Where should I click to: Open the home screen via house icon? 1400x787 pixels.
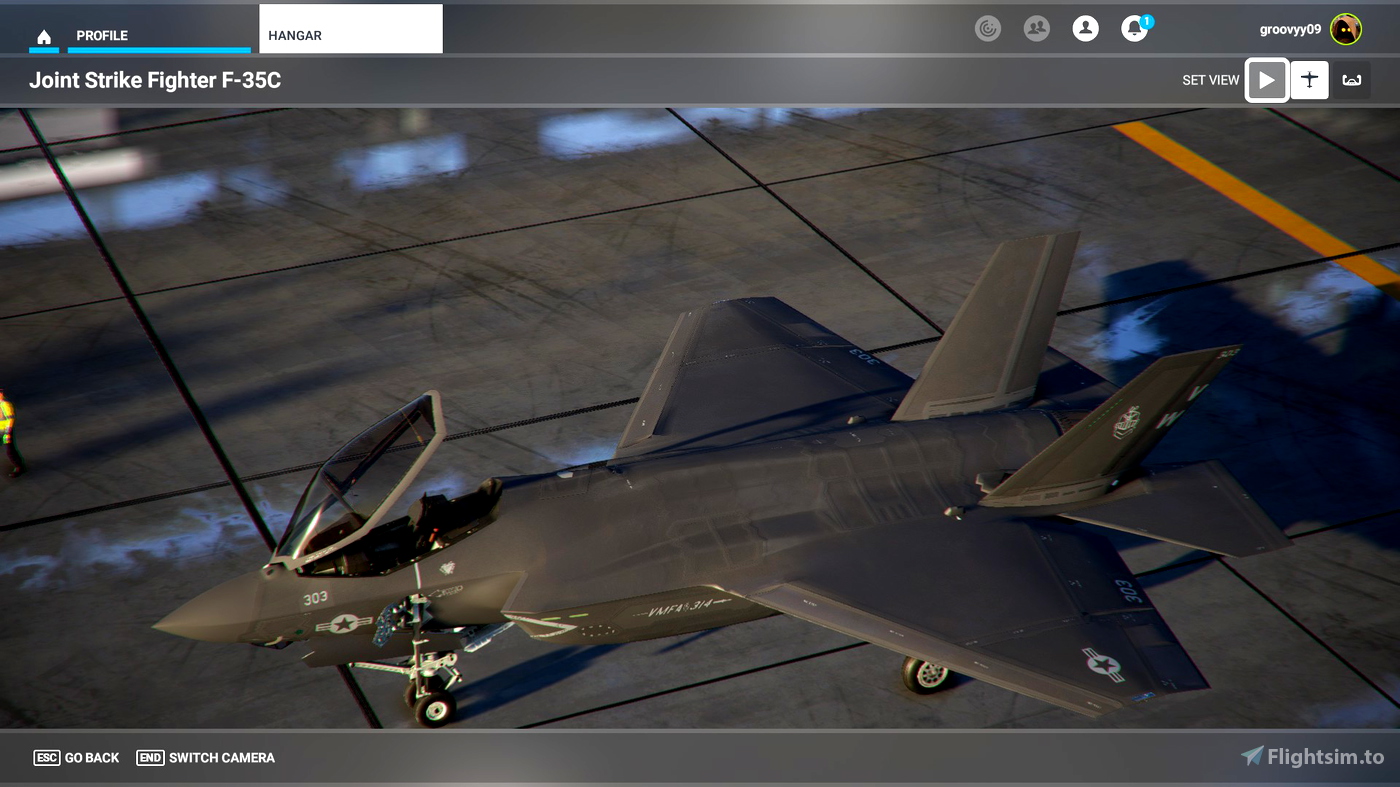coord(44,36)
